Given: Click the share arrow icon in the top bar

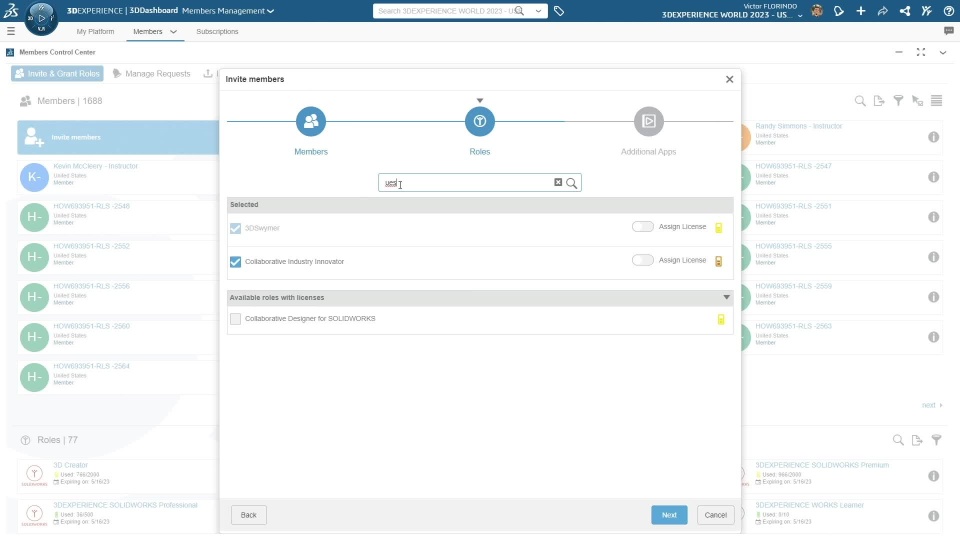Looking at the screenshot, I should click(882, 11).
